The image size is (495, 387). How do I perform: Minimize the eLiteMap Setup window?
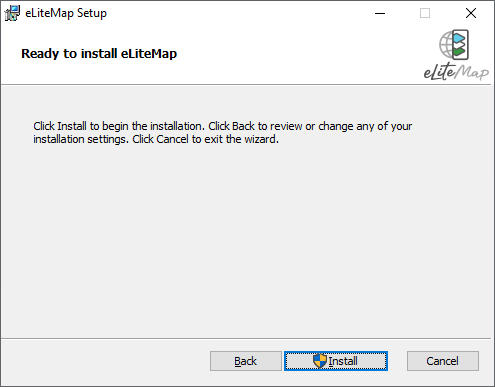[x=380, y=13]
